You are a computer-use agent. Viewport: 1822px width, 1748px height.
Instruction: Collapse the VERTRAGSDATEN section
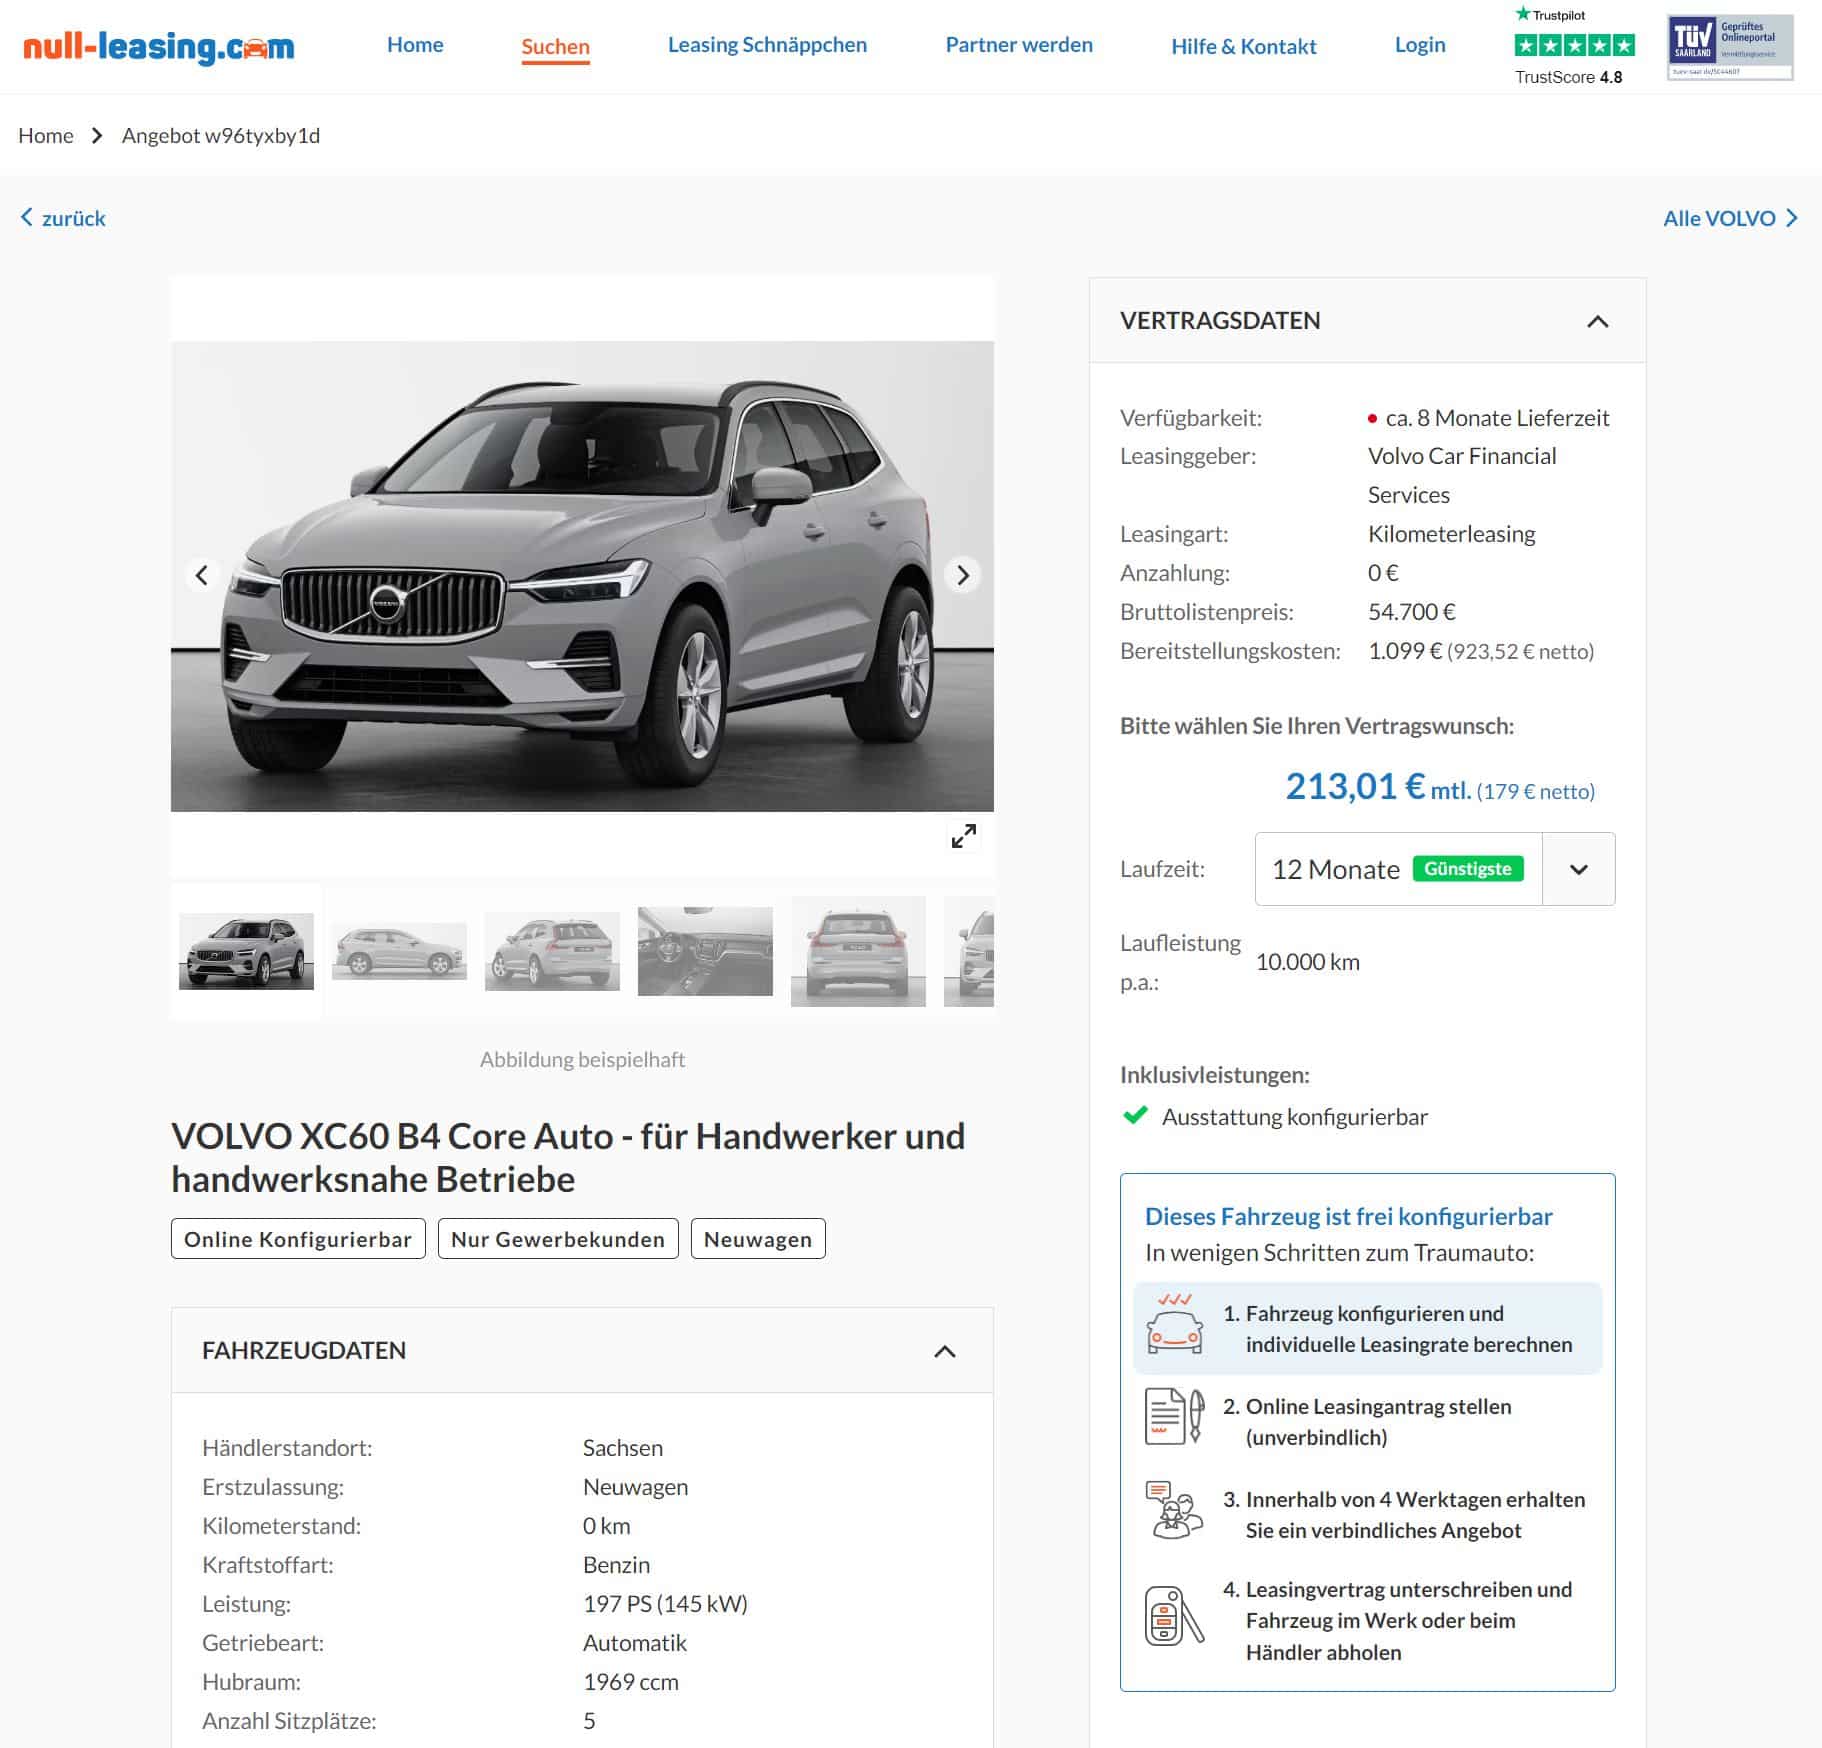[1597, 321]
